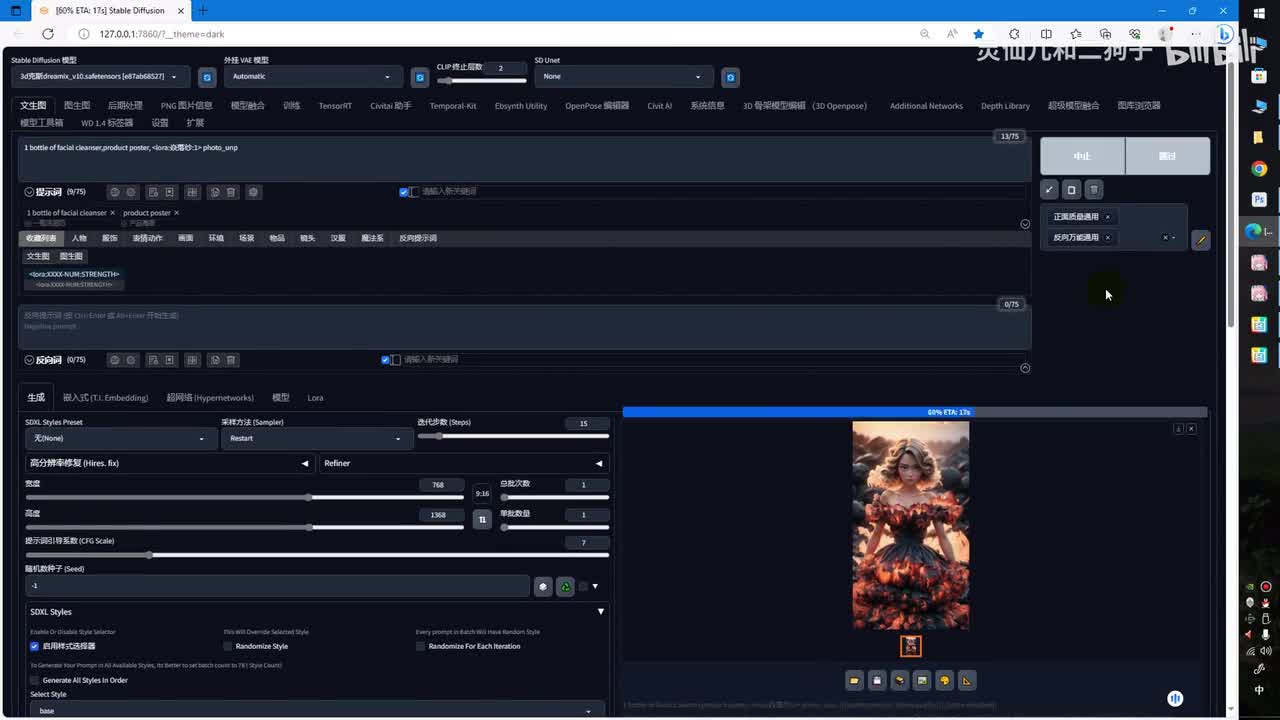Click the ruler icon below the preview

pyautogui.click(x=966, y=681)
